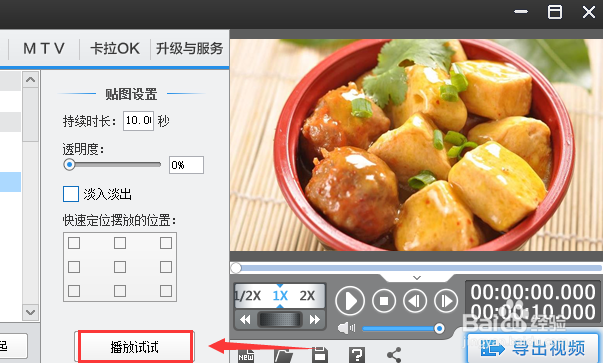Click the New project icon
Screen dimensions: 603x363
[x=246, y=355]
